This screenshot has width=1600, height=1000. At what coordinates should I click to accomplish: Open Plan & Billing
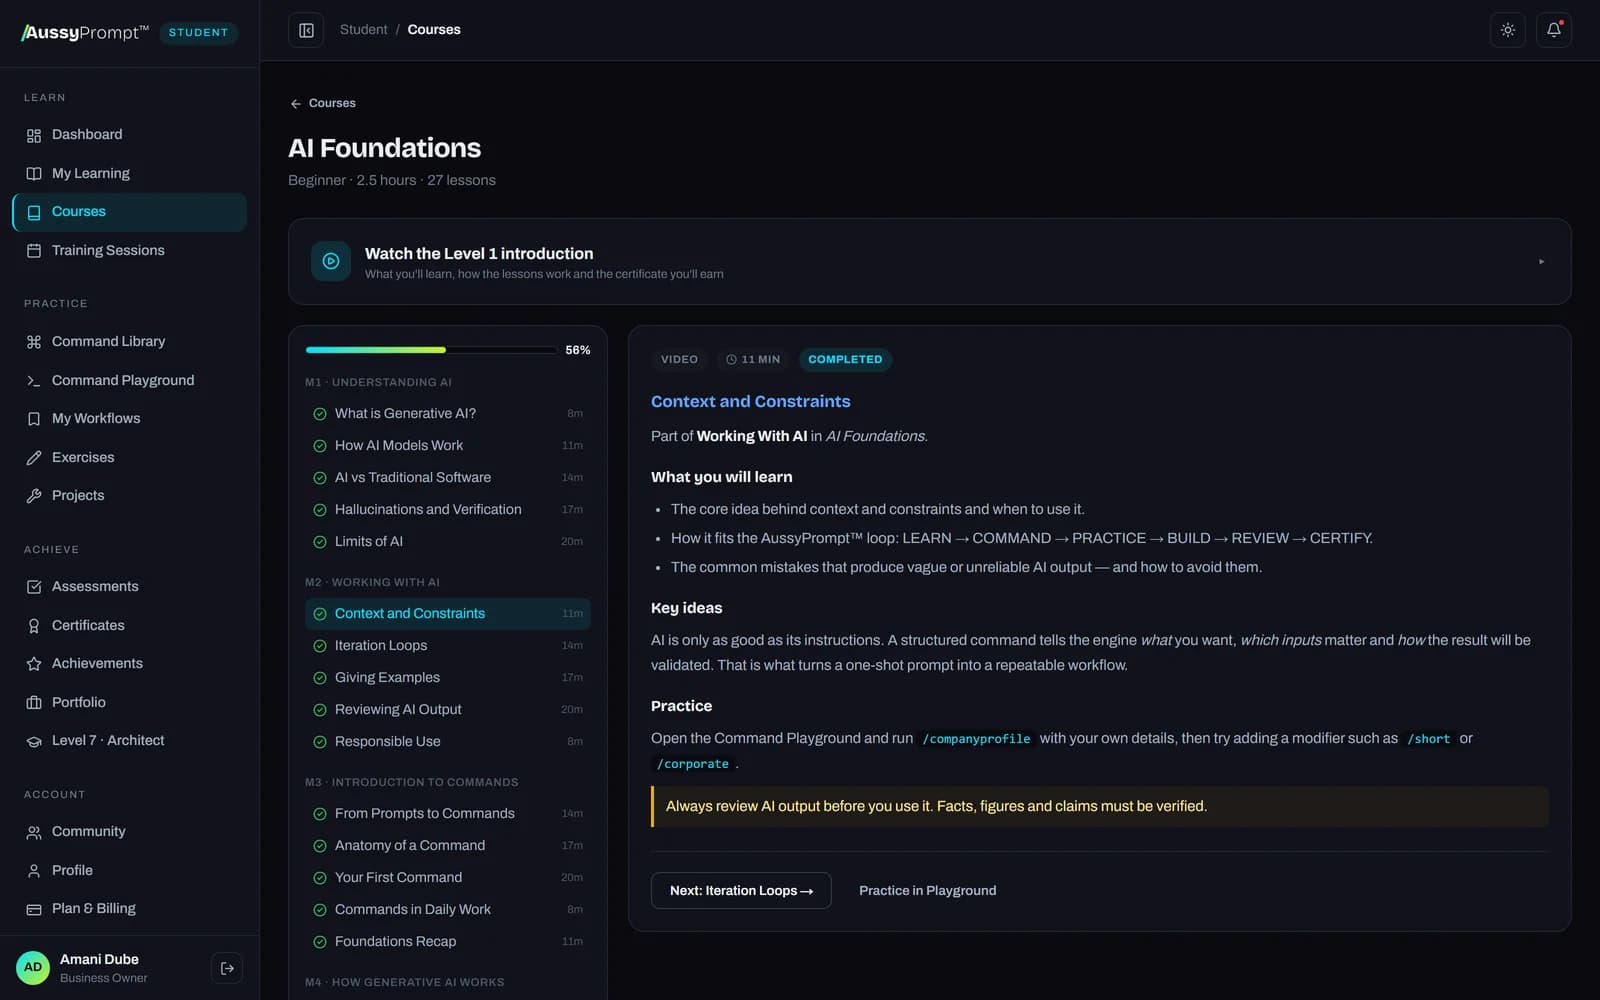130,909
